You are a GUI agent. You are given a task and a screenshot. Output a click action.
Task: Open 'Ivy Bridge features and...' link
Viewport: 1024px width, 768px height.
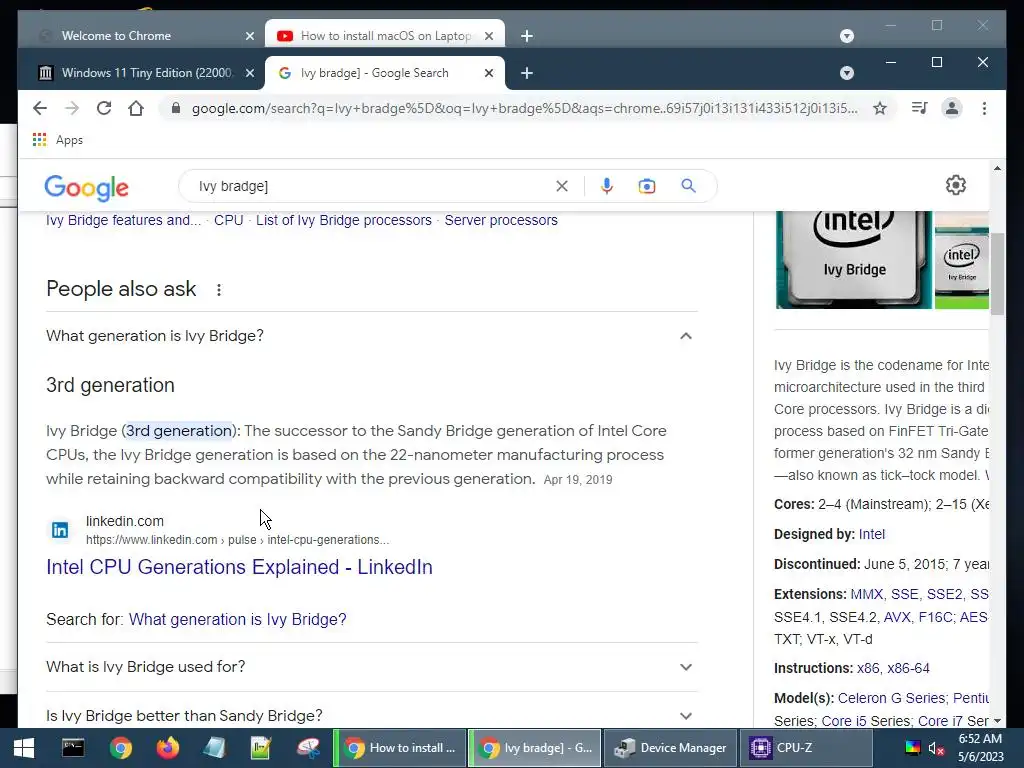(123, 220)
